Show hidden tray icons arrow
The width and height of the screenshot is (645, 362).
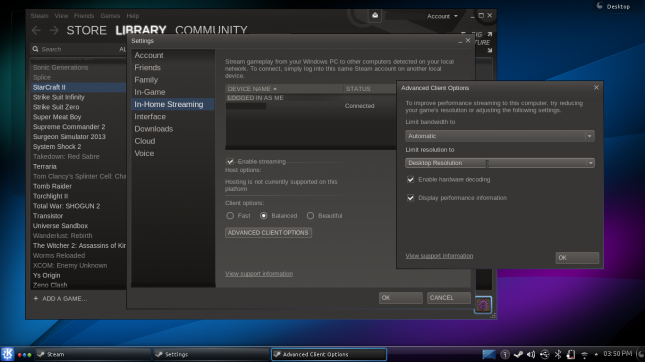[x=596, y=354]
